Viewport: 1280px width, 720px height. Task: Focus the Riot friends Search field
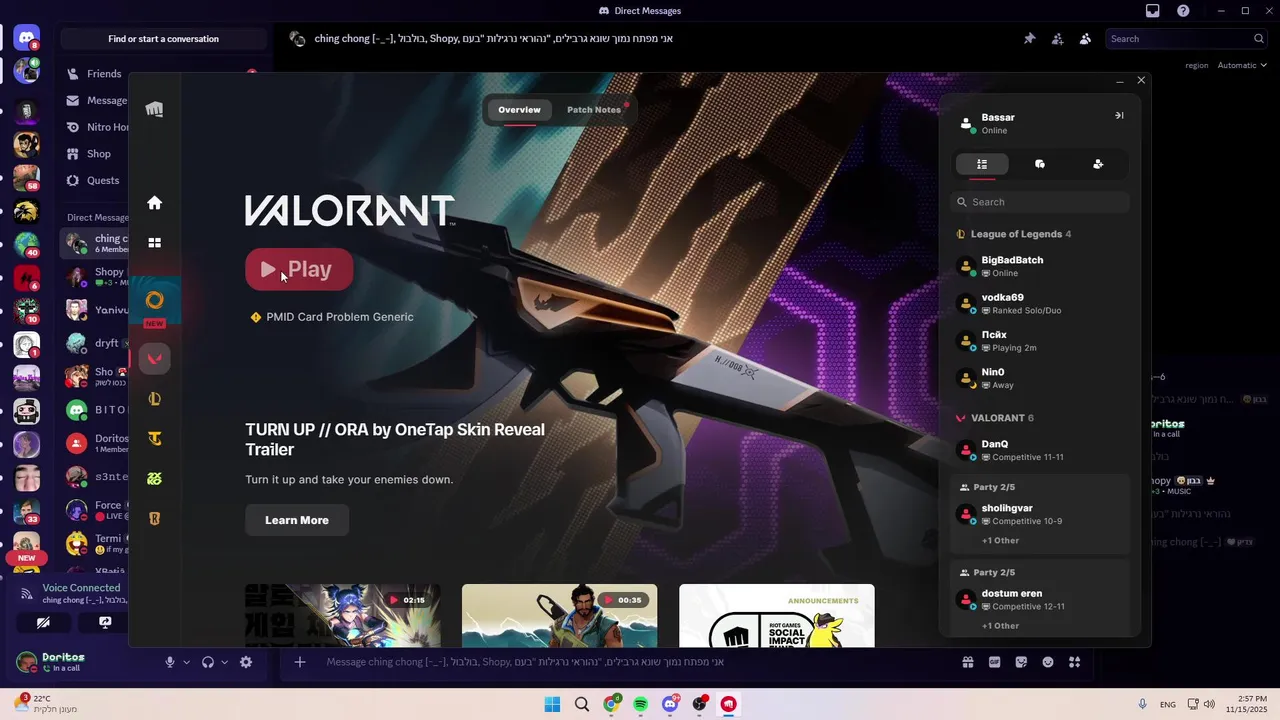(1040, 202)
